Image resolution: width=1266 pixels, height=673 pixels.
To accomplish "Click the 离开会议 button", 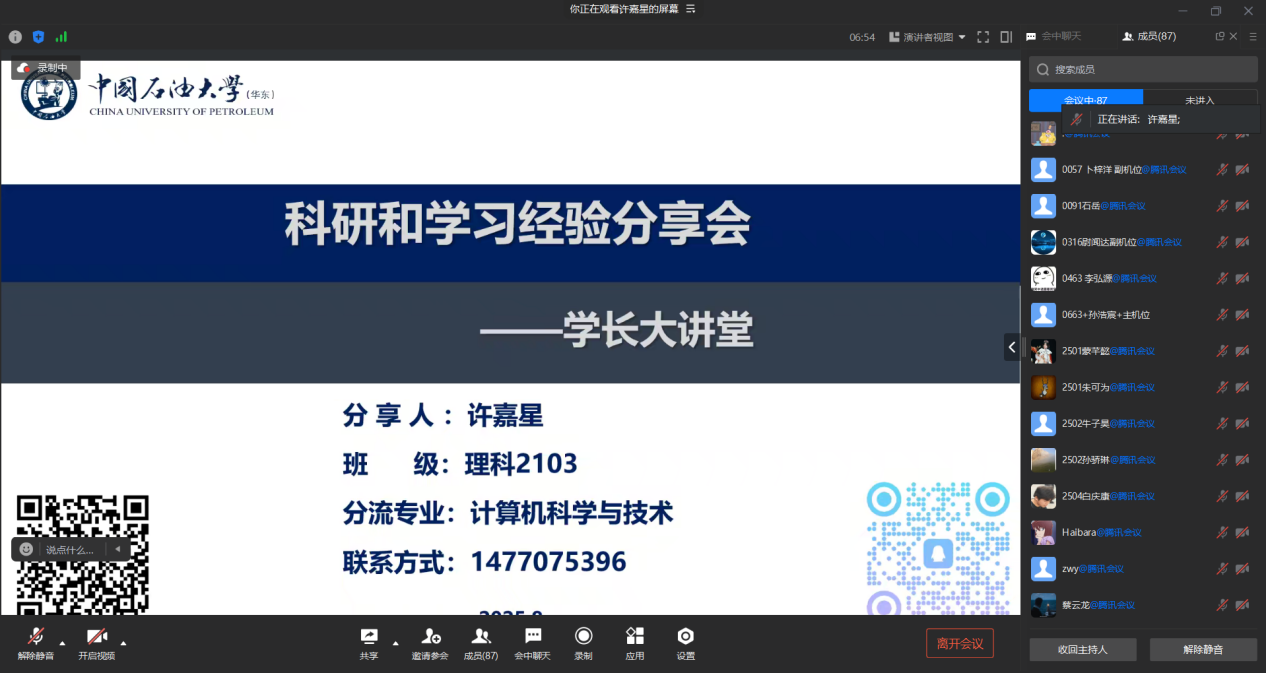I will click(959, 643).
